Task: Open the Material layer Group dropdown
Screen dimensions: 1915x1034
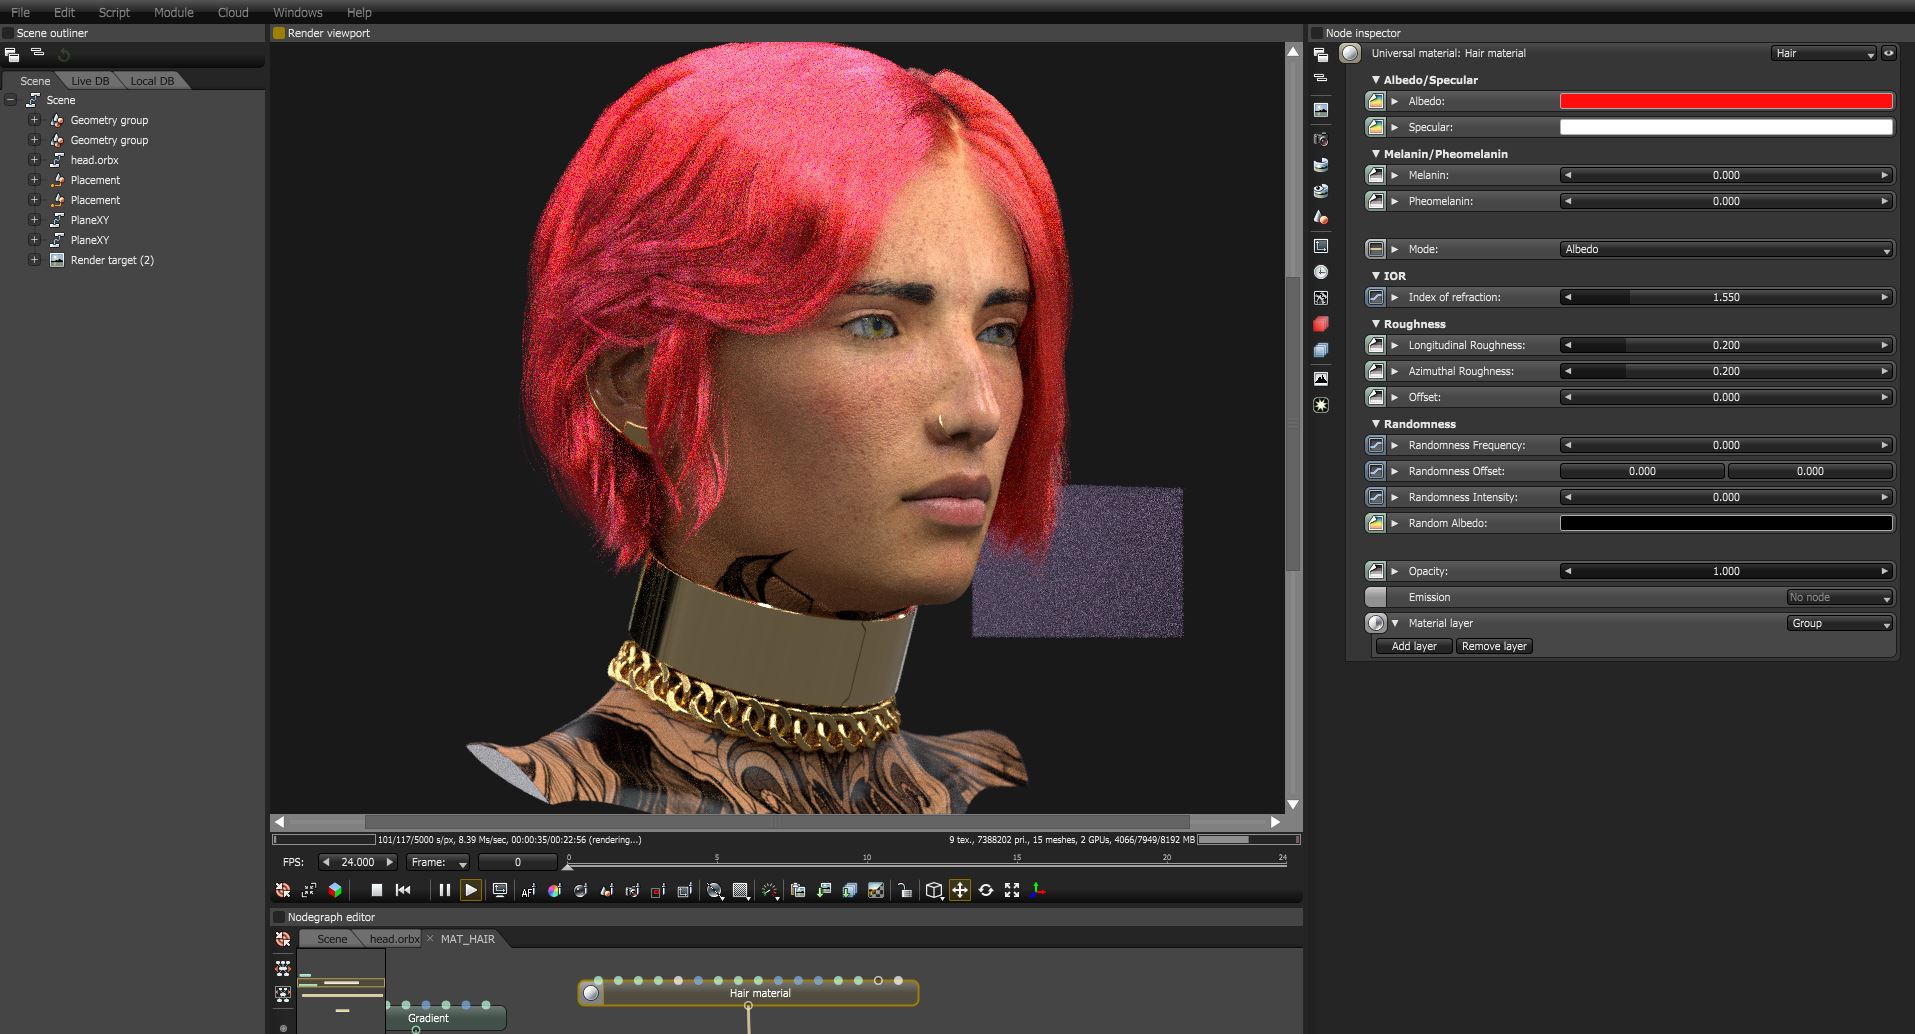Action: pos(1840,623)
